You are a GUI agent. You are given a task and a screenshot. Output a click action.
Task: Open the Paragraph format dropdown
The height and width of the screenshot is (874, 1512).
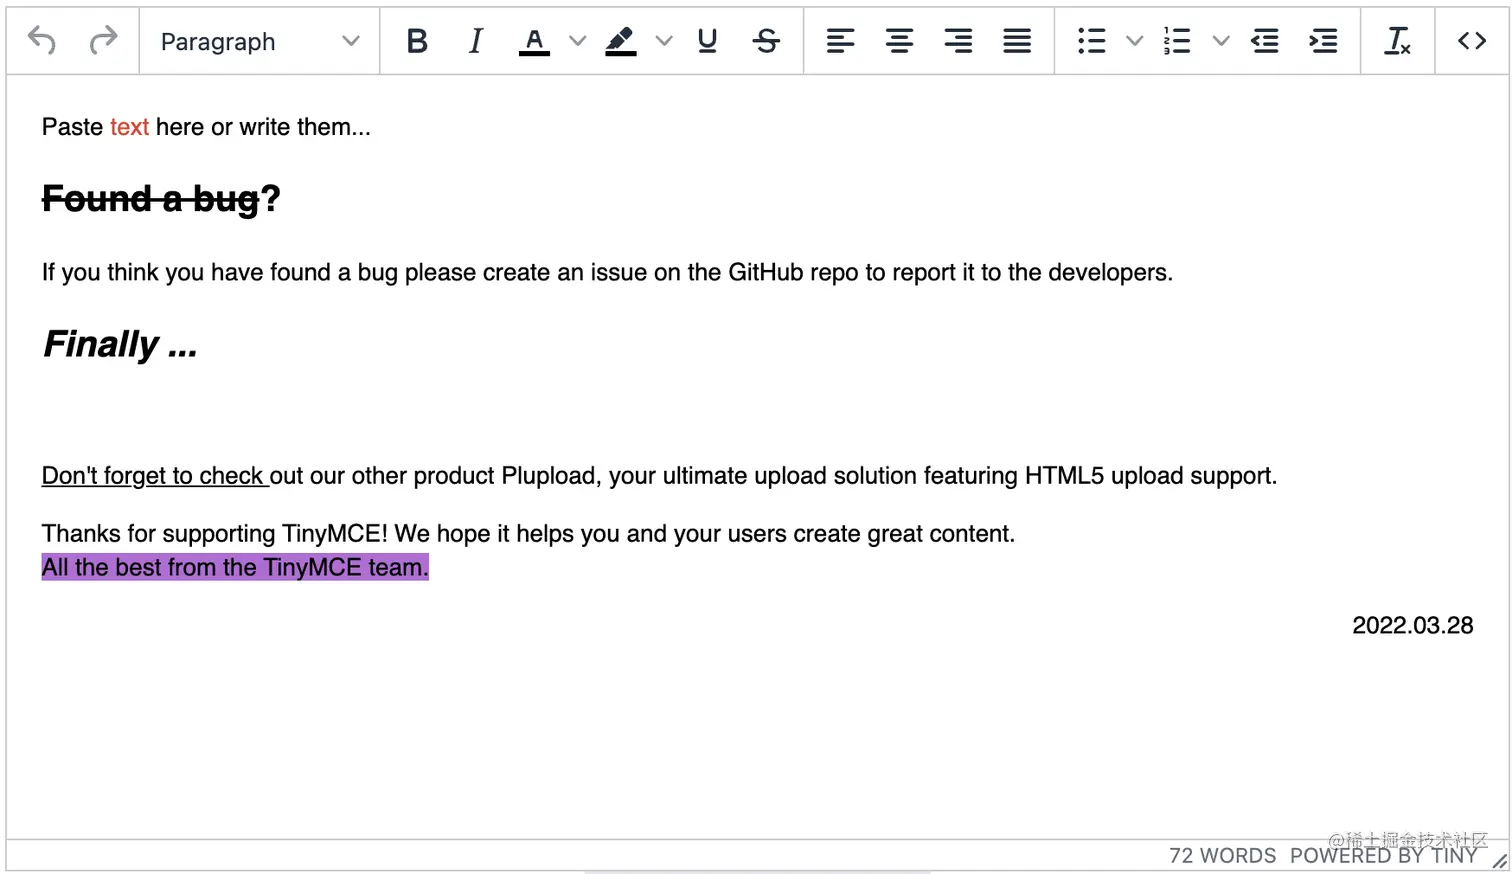coord(260,41)
